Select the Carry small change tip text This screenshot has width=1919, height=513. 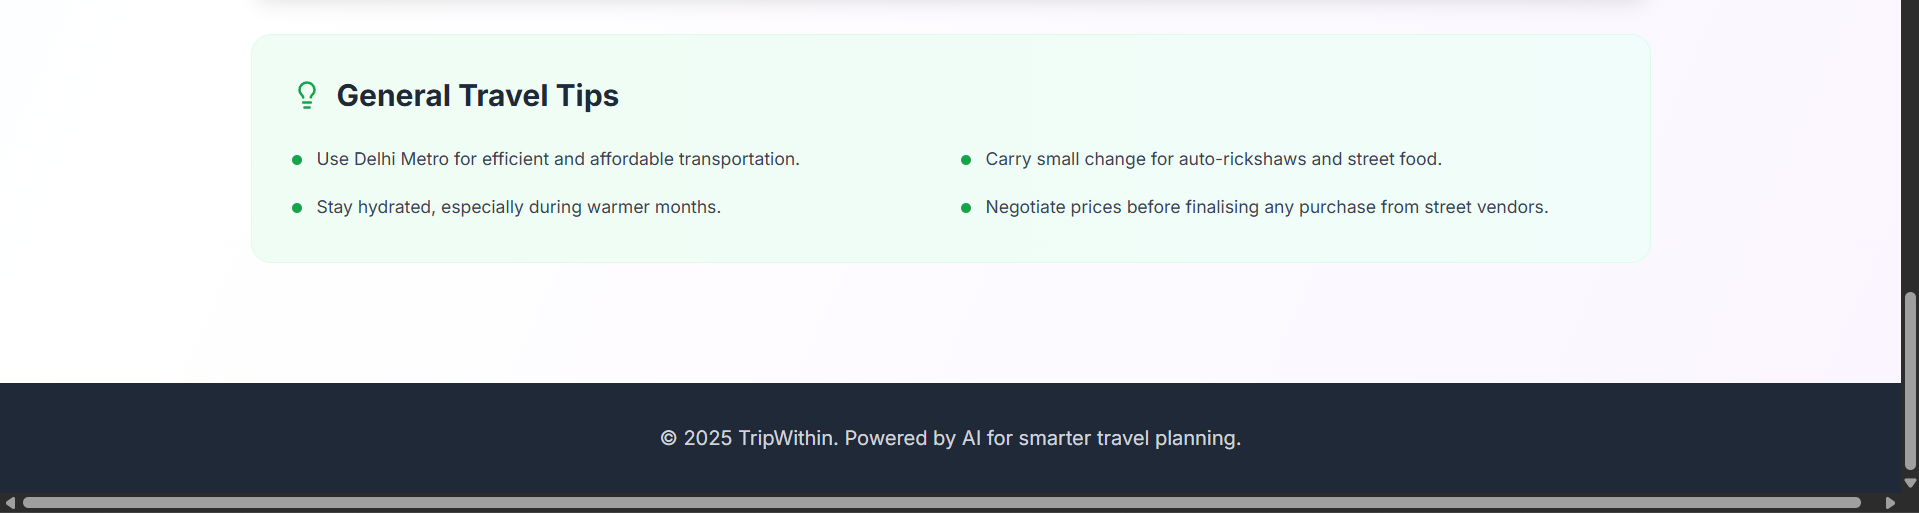click(1213, 159)
